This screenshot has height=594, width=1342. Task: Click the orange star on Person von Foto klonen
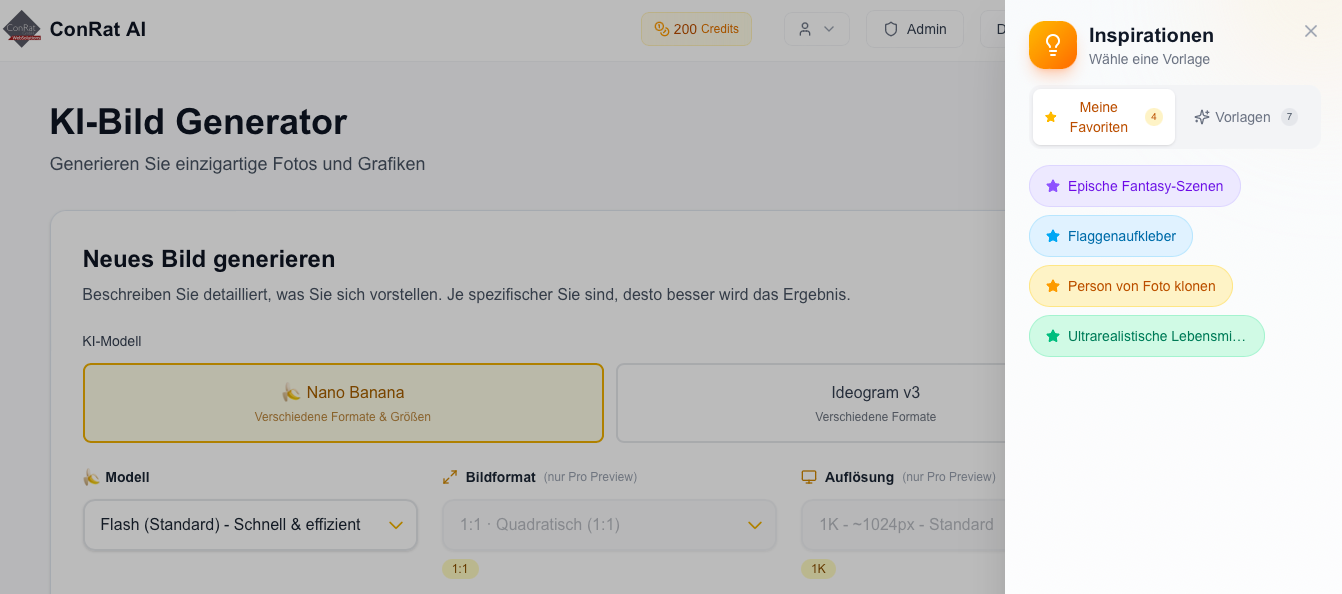click(x=1052, y=286)
